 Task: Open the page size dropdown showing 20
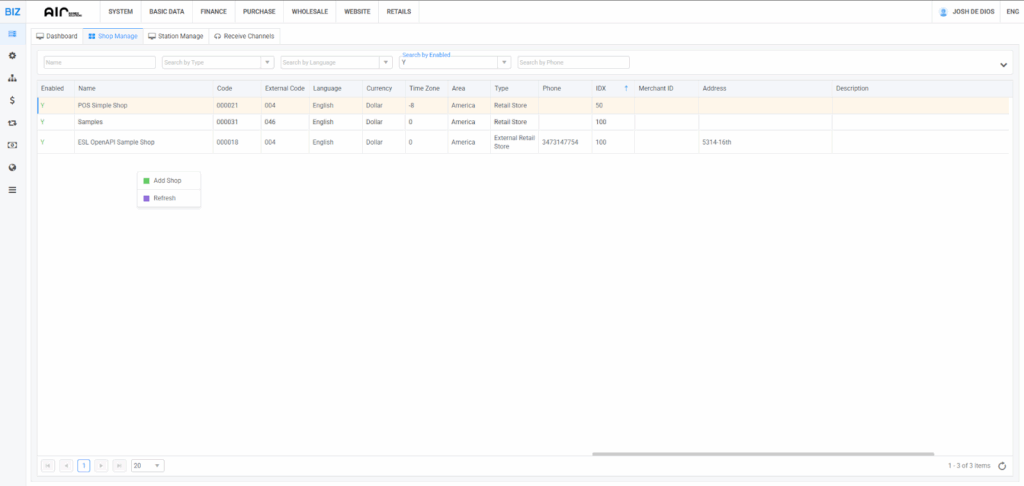click(148, 465)
